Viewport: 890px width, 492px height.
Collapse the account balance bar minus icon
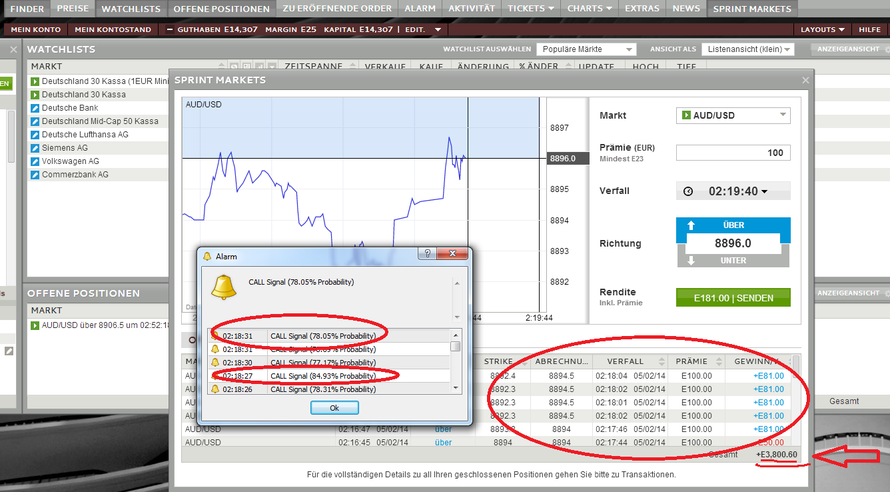[x=169, y=30]
